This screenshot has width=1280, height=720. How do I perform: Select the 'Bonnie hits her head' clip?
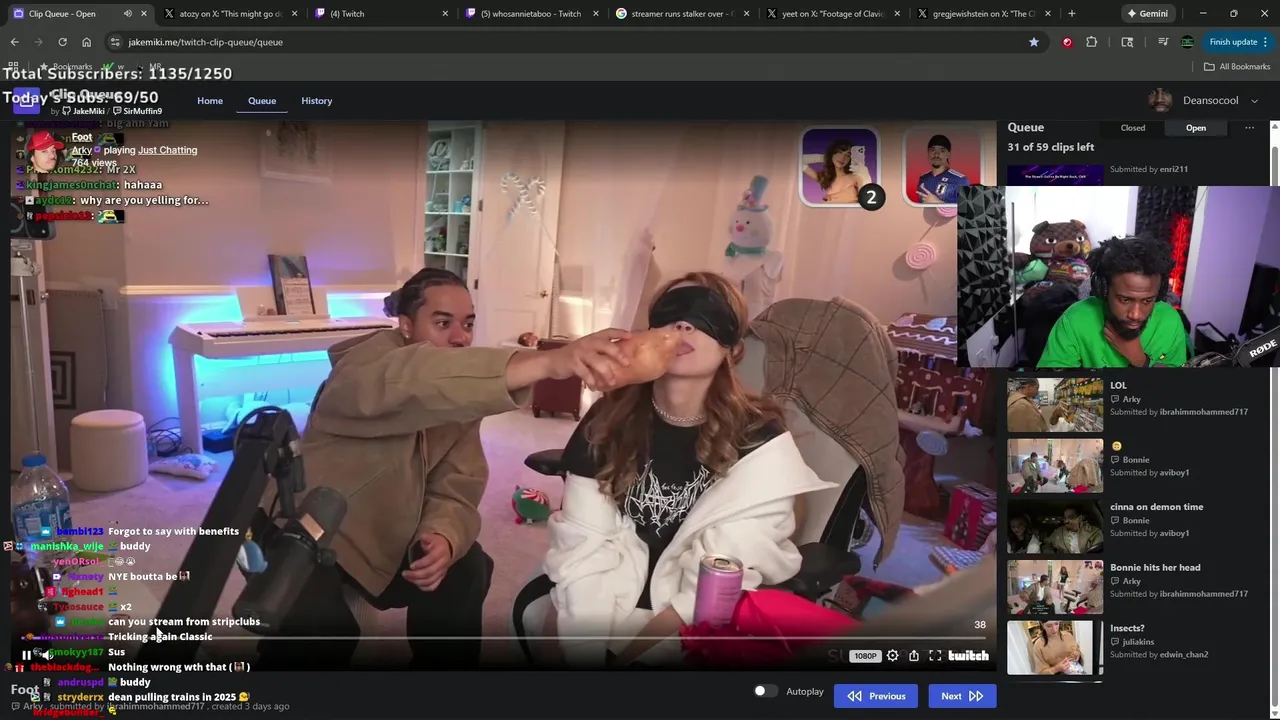tap(1055, 587)
